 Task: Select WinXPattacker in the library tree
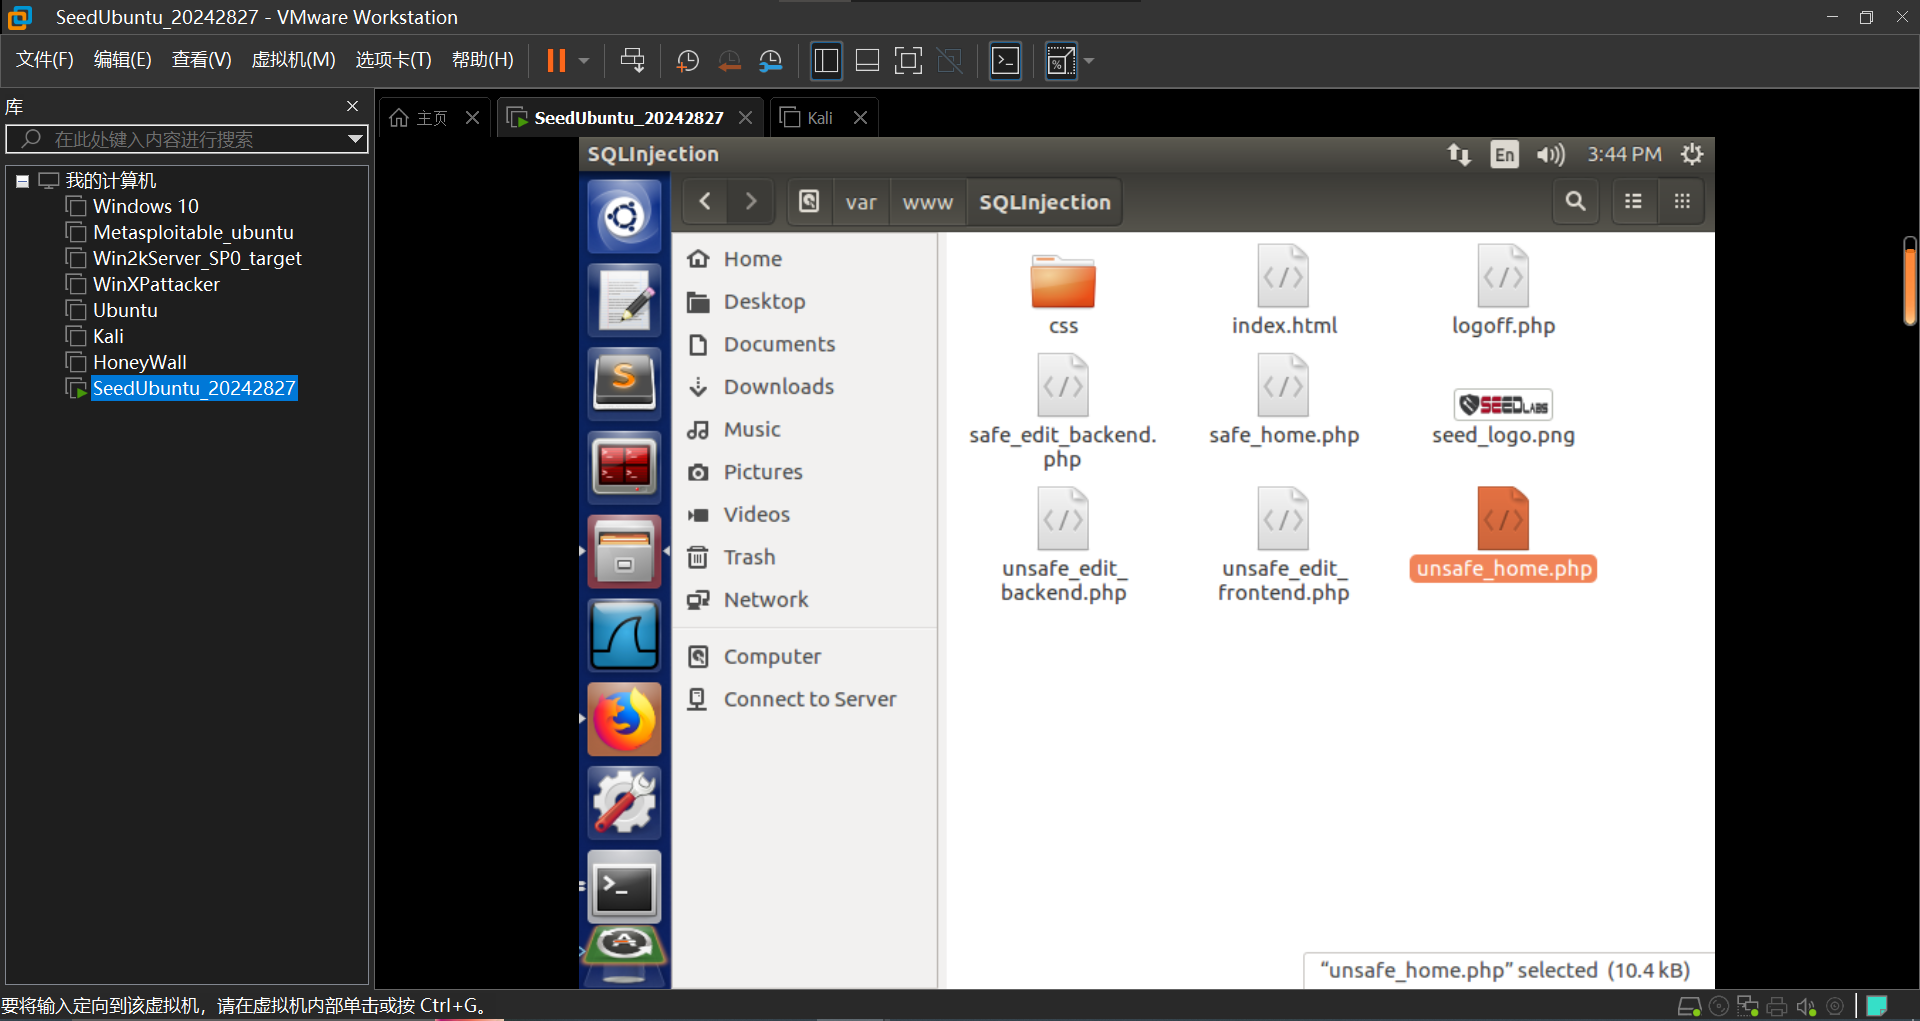(x=156, y=284)
